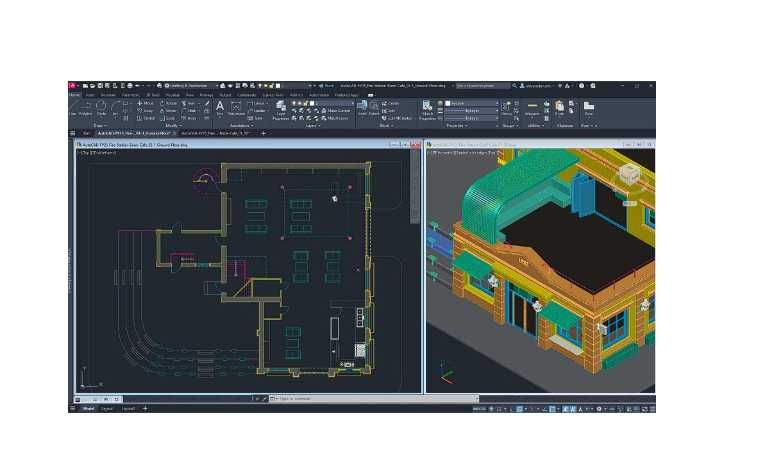Click the Measure utility tool
The image size is (762, 472).
532,108
